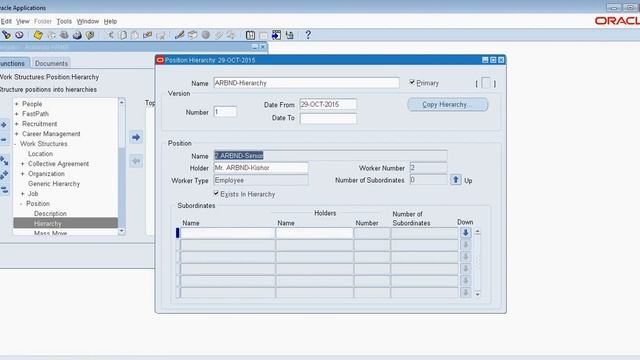
Task: Click the Copy toolbar icon
Action: pos(122,35)
